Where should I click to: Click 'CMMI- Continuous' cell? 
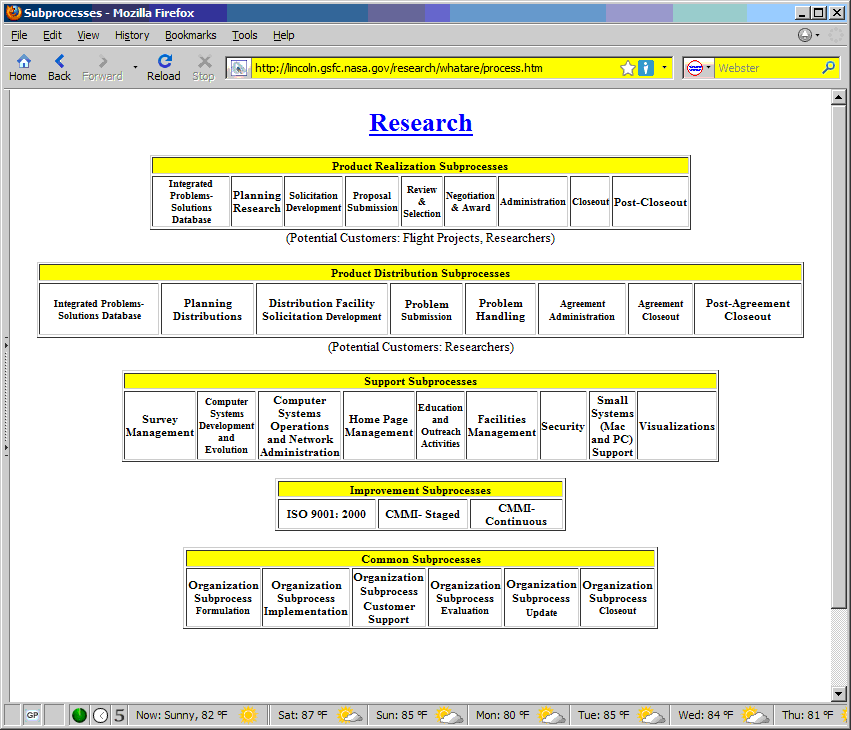tap(516, 513)
